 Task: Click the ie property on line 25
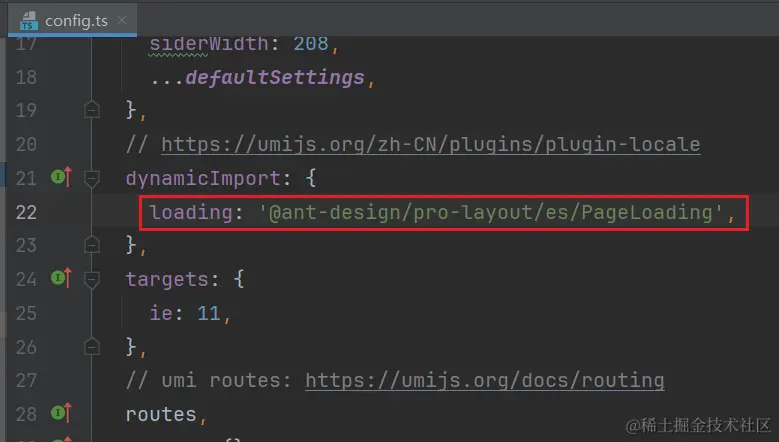161,313
